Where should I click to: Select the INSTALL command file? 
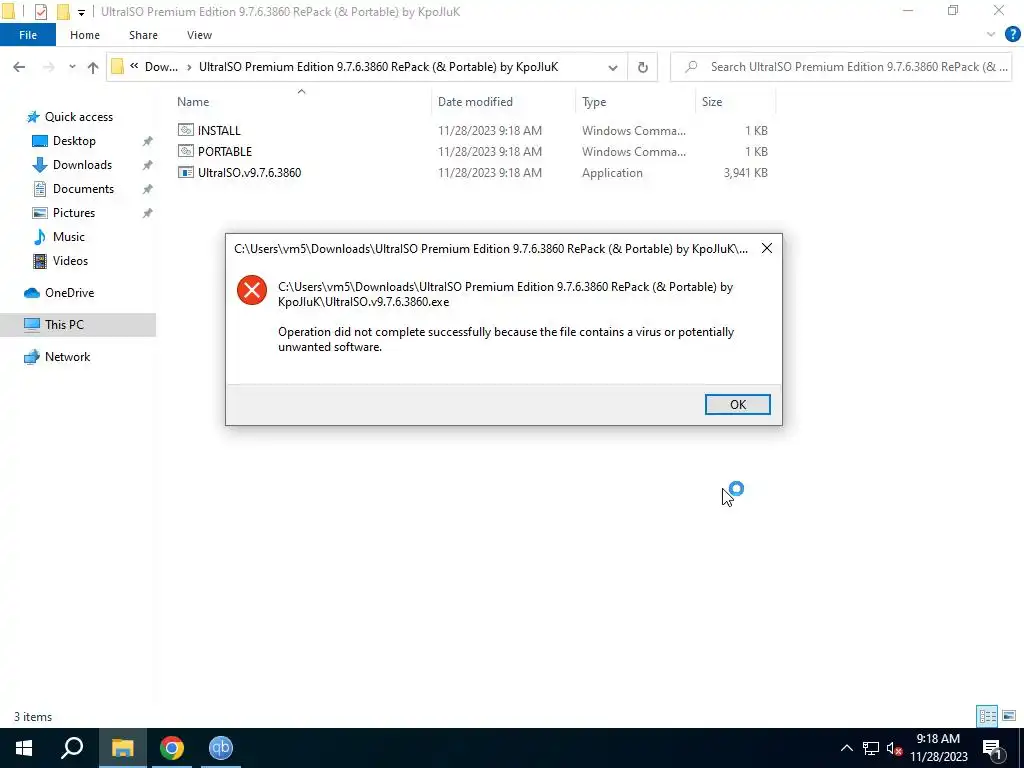tap(219, 131)
